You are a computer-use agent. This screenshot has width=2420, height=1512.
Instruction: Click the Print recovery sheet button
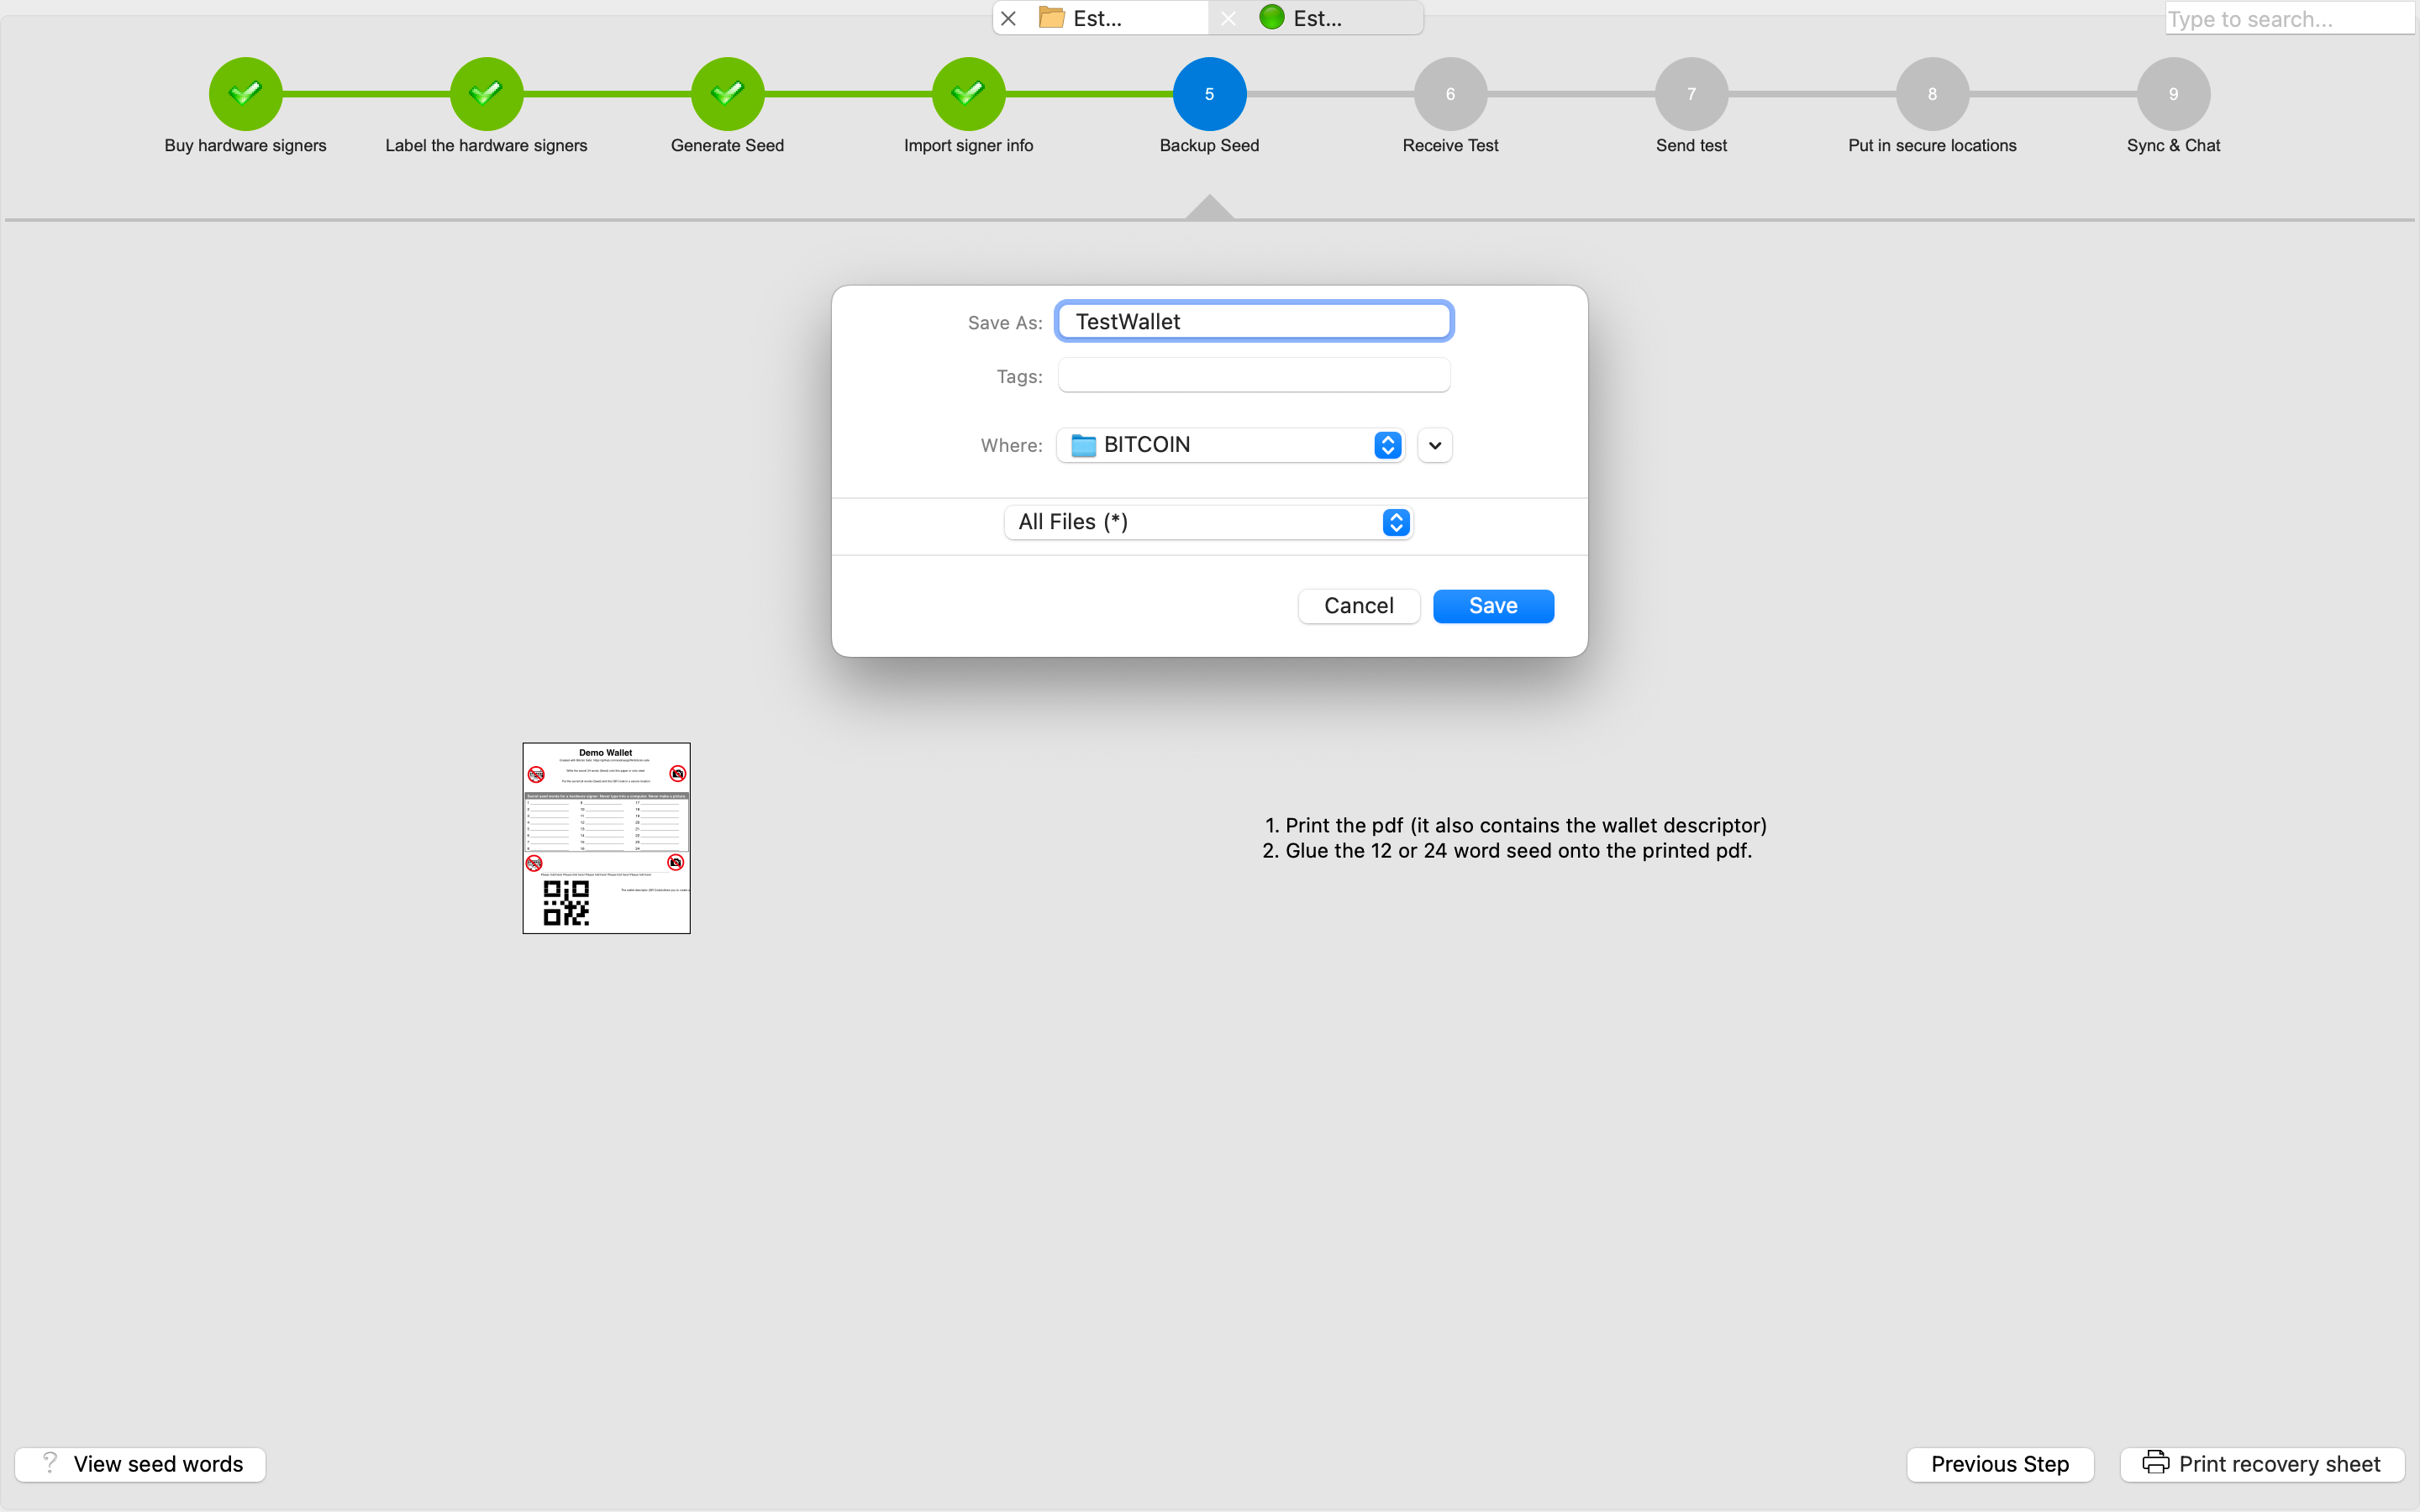click(x=2262, y=1464)
